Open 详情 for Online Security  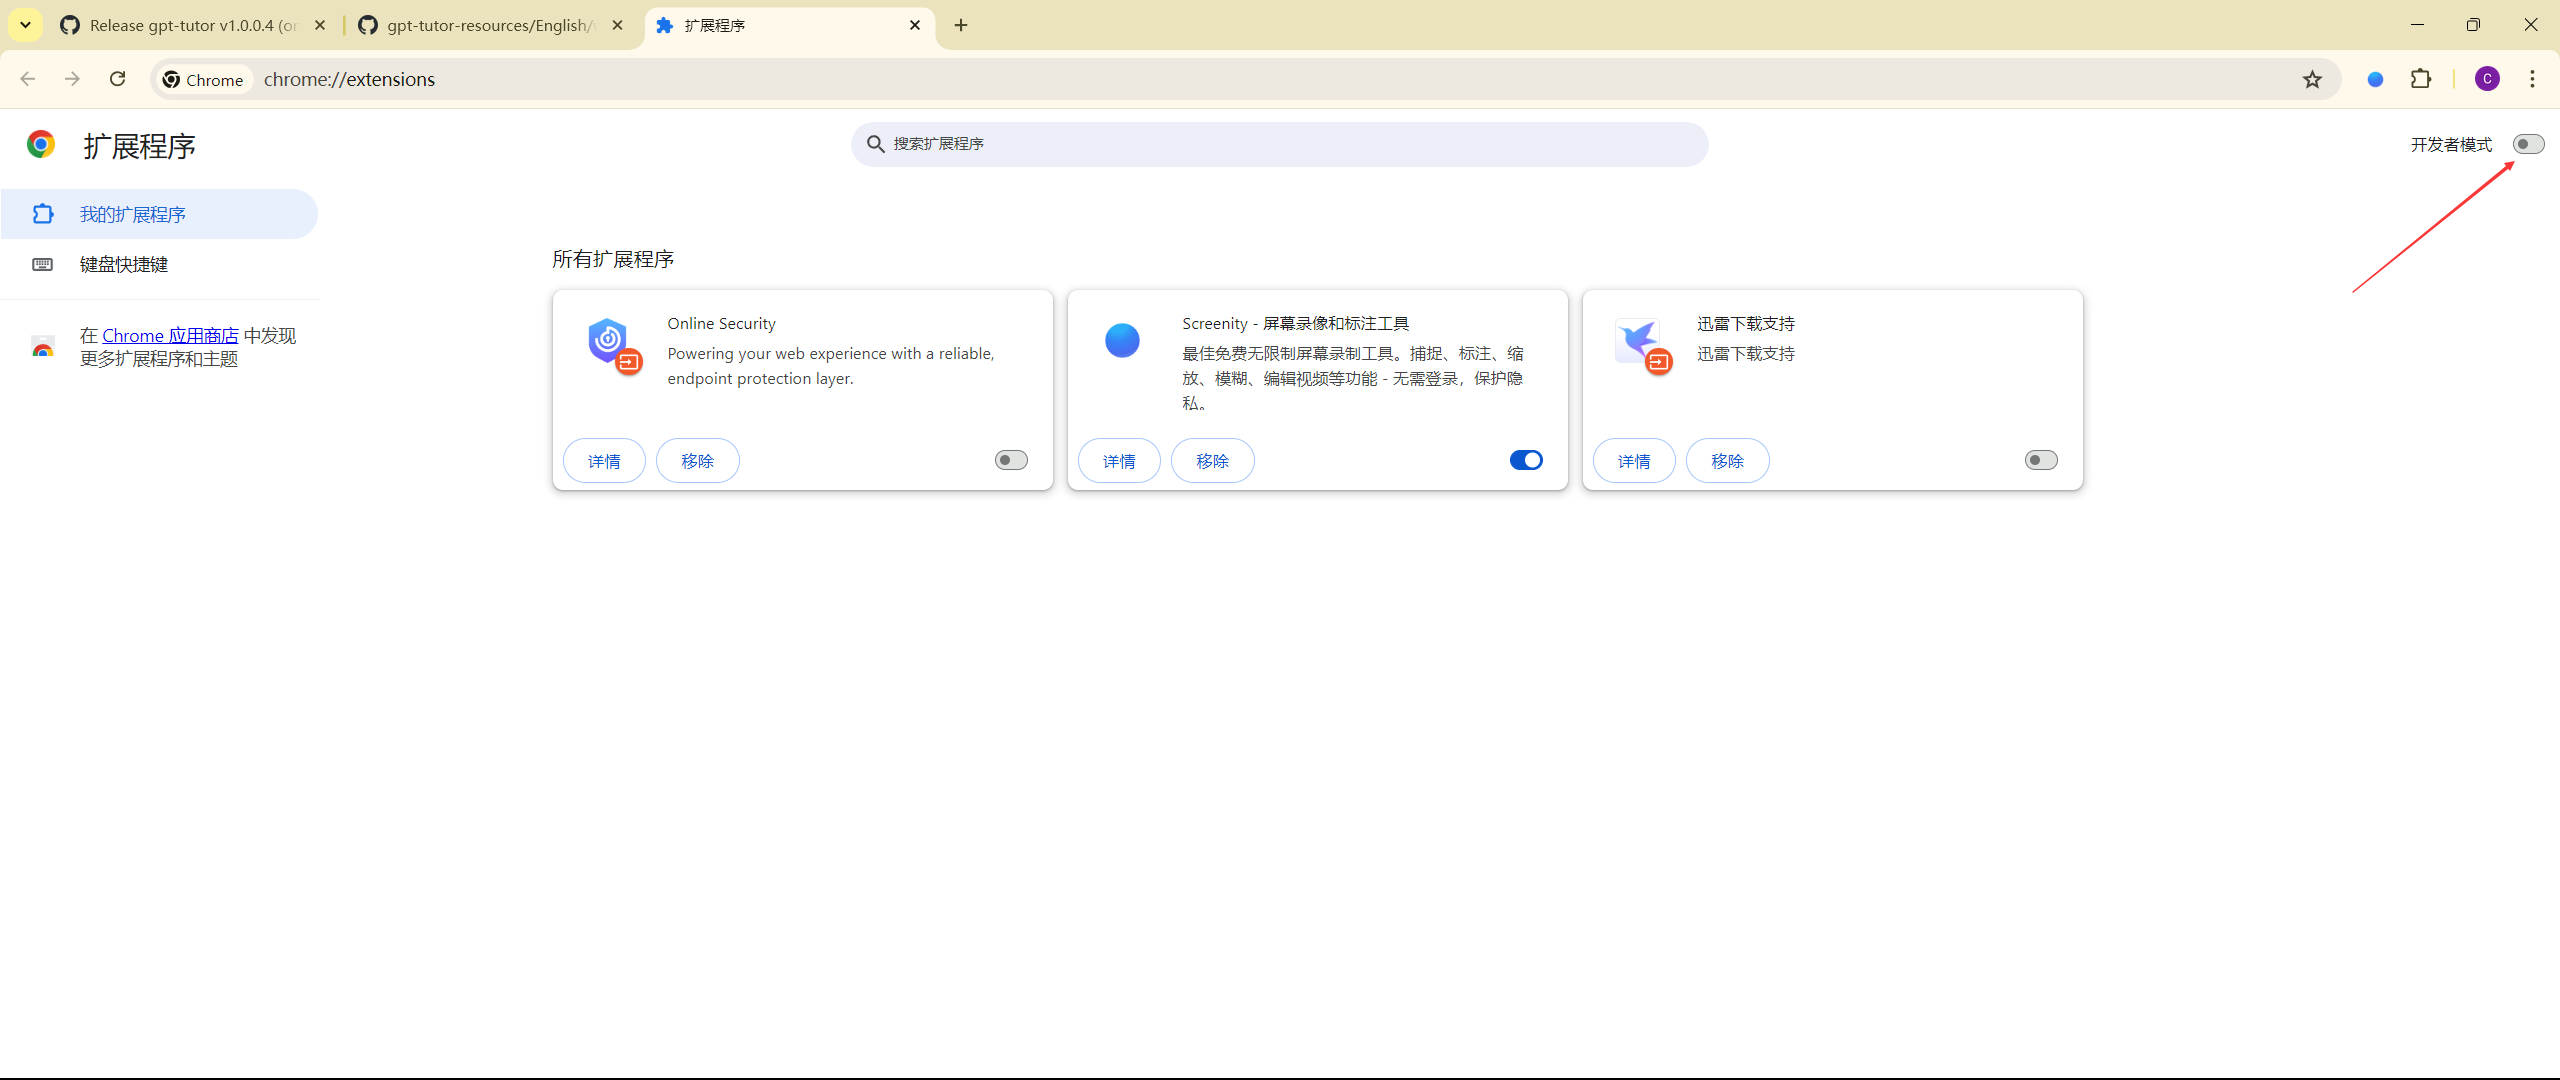[x=604, y=461]
